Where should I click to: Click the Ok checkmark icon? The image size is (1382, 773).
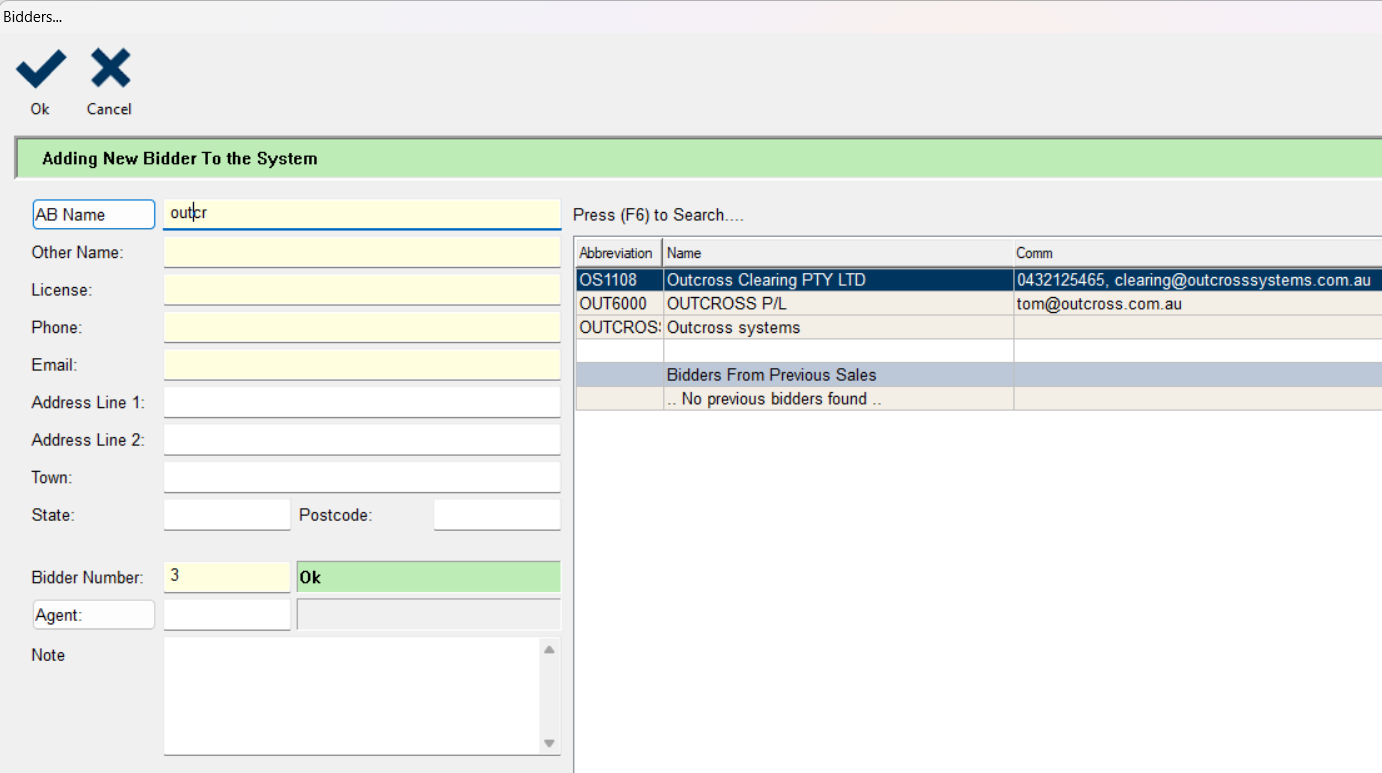click(x=40, y=70)
